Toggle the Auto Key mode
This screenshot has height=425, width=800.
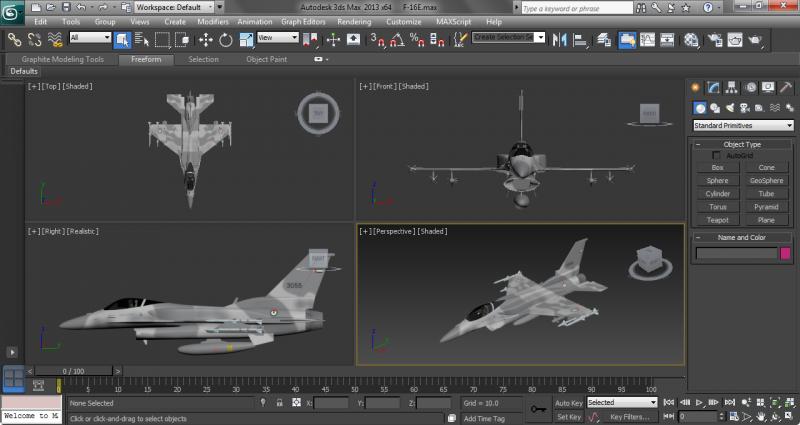pos(568,403)
